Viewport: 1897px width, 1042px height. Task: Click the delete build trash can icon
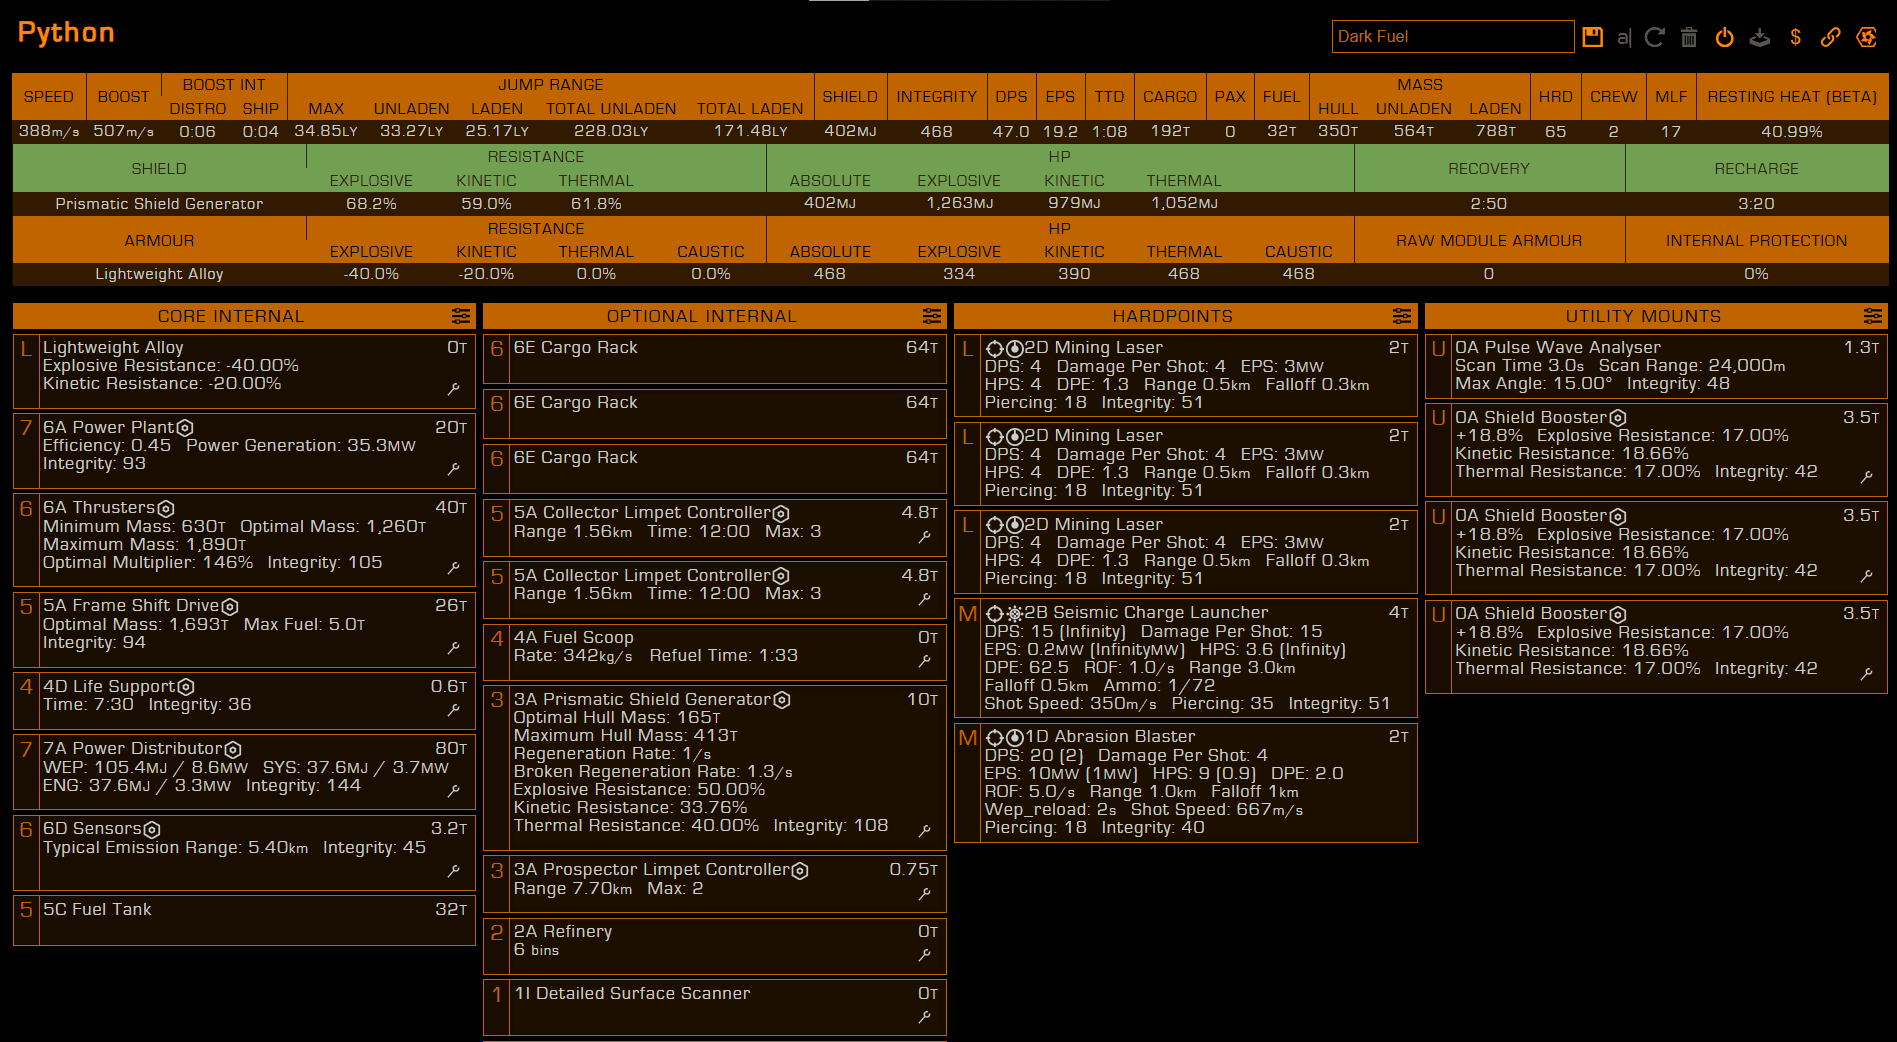pyautogui.click(x=1689, y=37)
